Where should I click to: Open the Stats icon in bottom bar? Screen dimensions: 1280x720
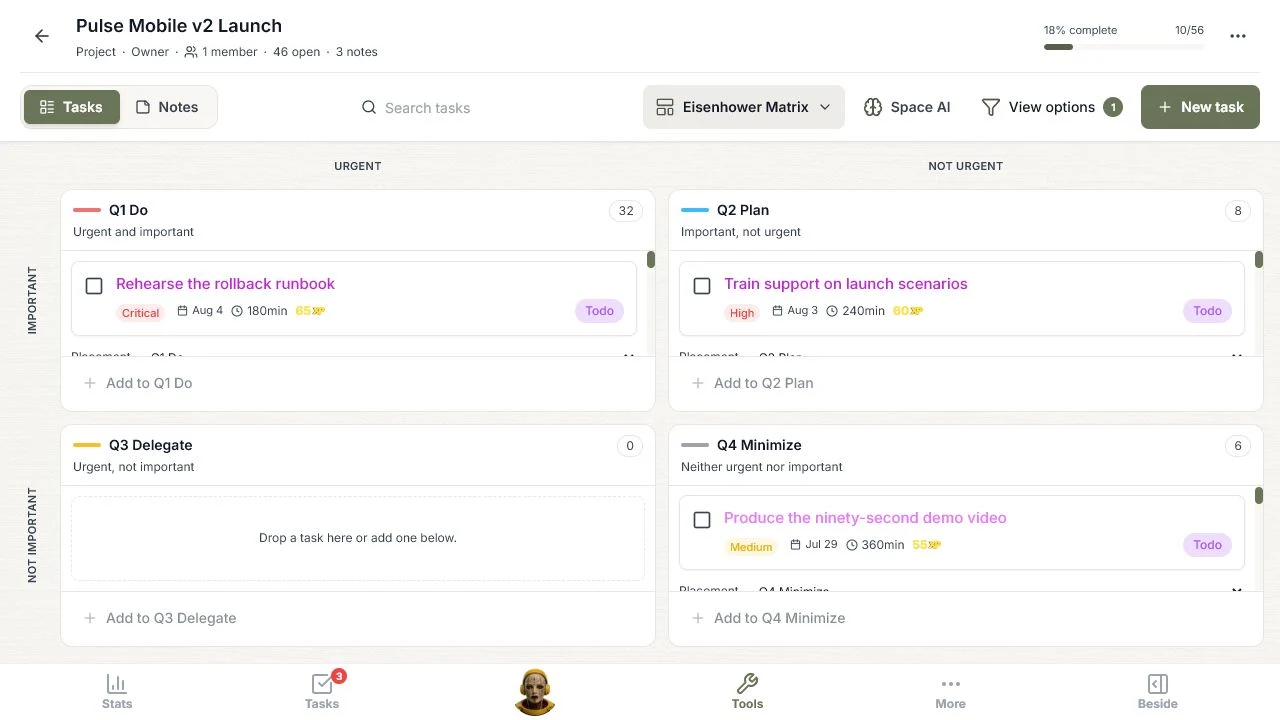pos(117,691)
